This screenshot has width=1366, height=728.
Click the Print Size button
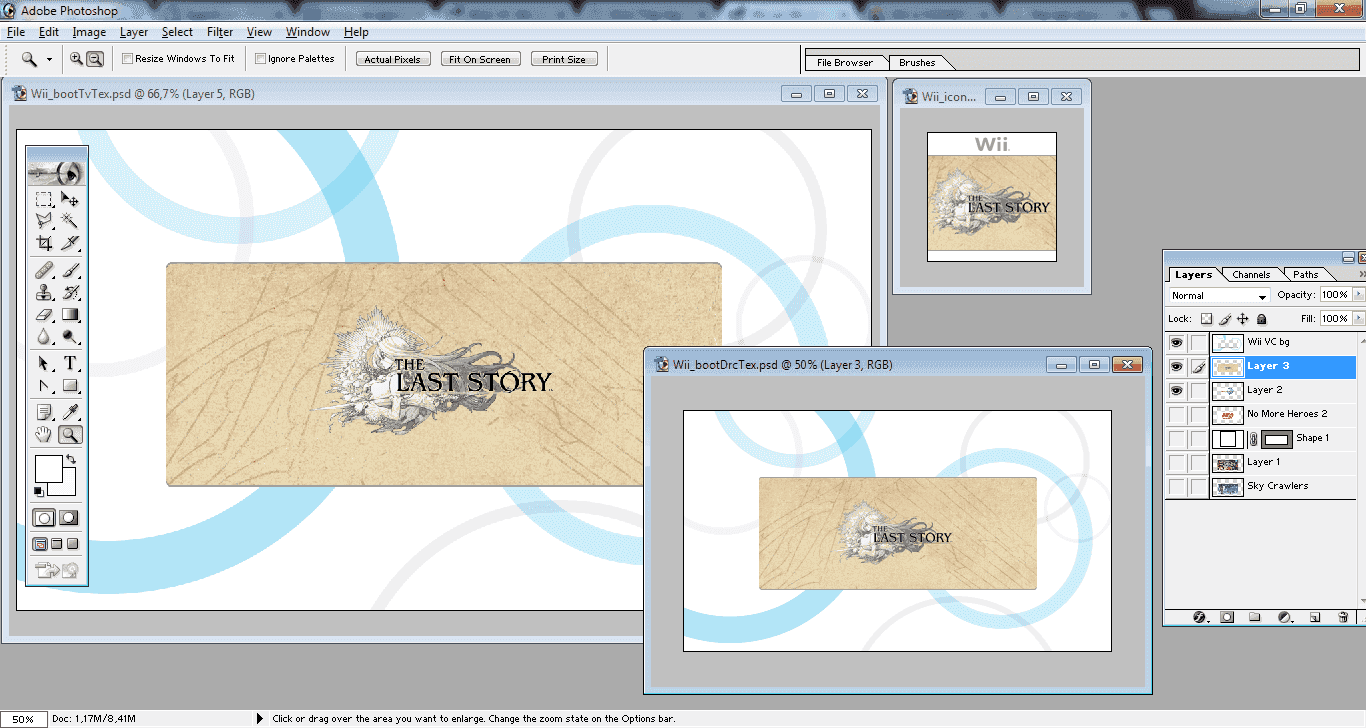coord(564,59)
